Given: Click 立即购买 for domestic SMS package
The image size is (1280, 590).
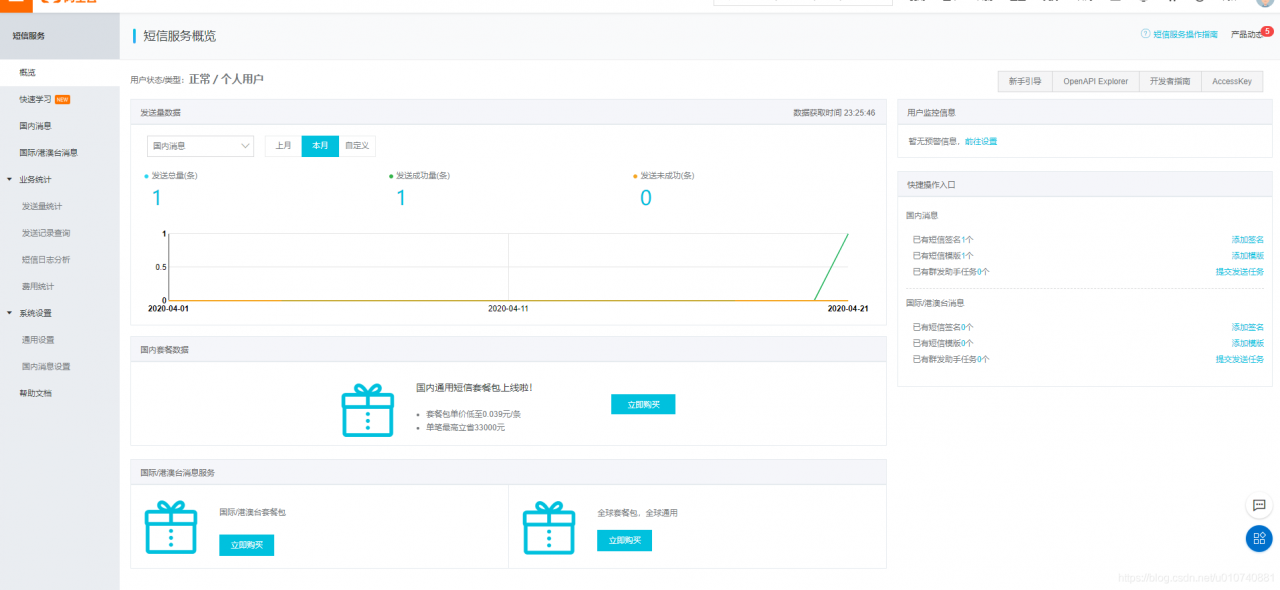Looking at the screenshot, I should click(643, 404).
